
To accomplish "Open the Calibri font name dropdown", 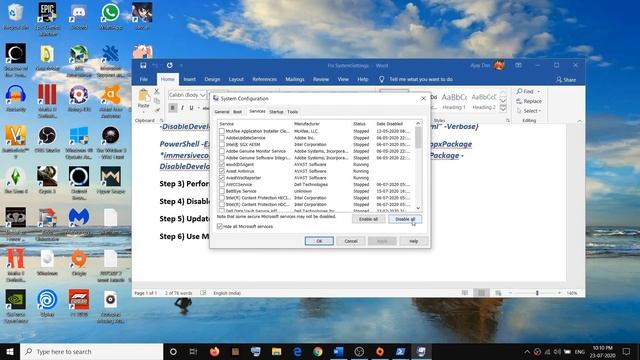I will click(x=202, y=95).
